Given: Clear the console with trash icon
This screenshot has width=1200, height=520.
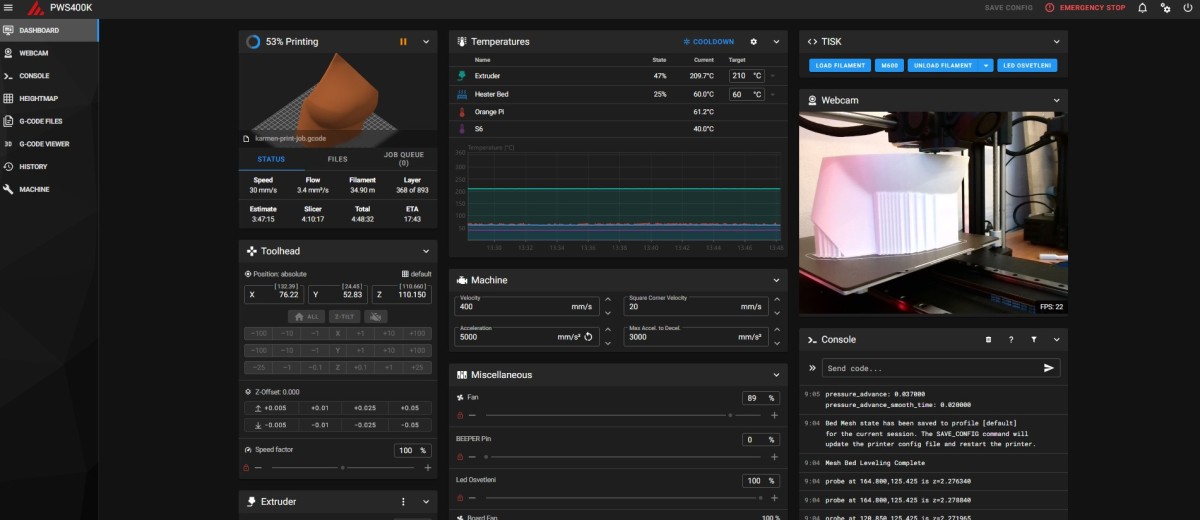Looking at the screenshot, I should point(989,340).
